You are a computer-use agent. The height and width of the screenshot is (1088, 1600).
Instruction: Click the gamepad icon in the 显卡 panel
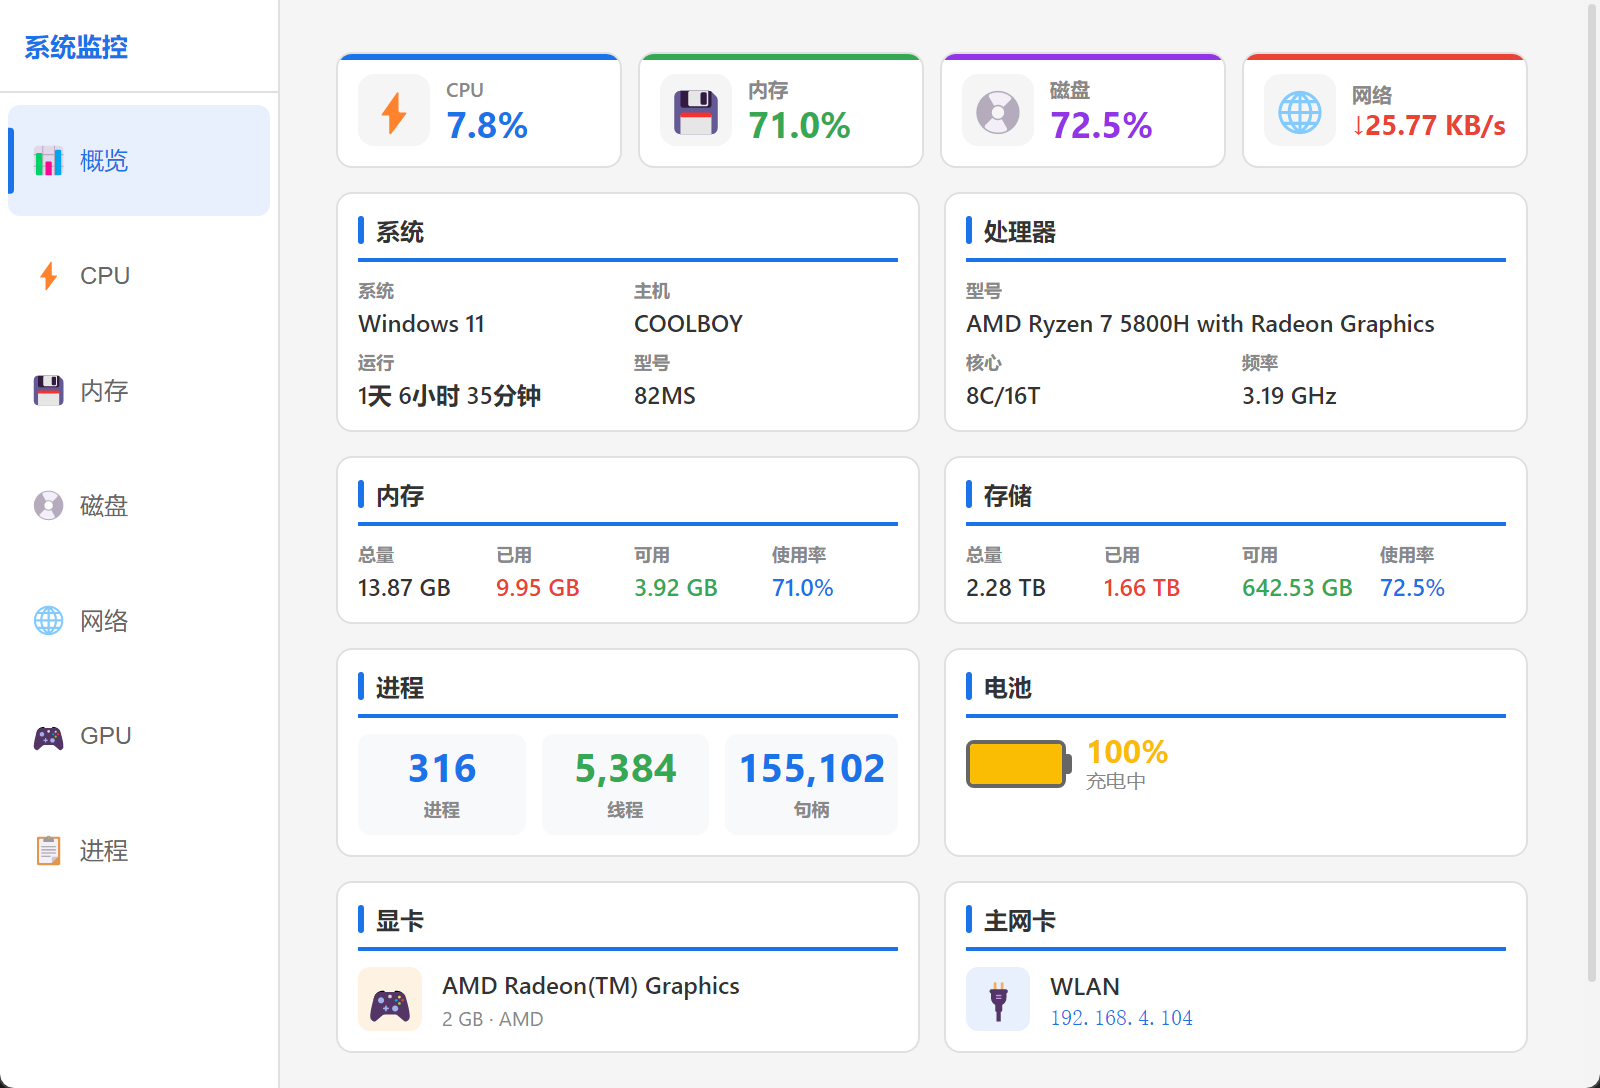pyautogui.click(x=390, y=1000)
